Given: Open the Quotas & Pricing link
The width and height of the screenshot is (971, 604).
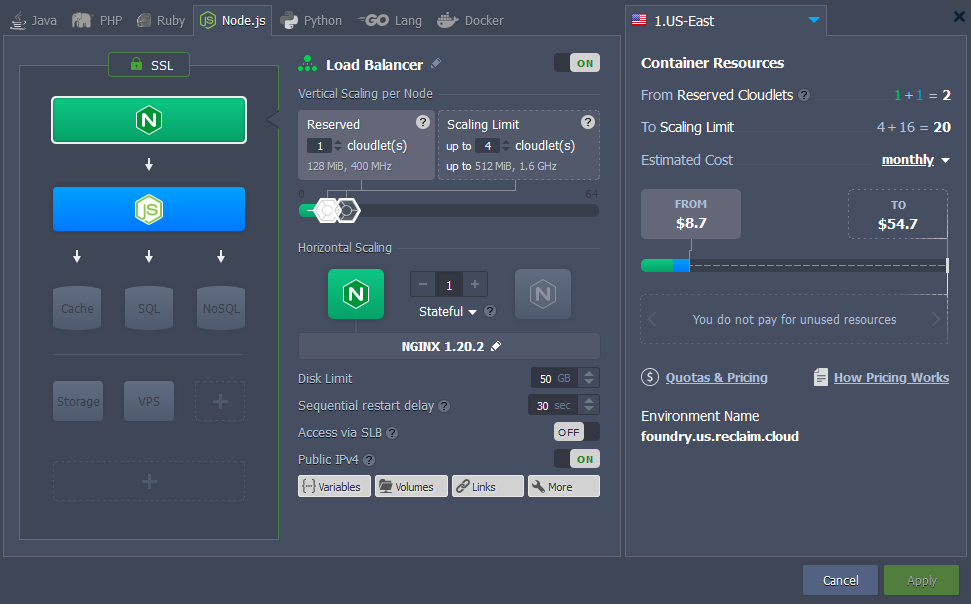Looking at the screenshot, I should click(716, 377).
